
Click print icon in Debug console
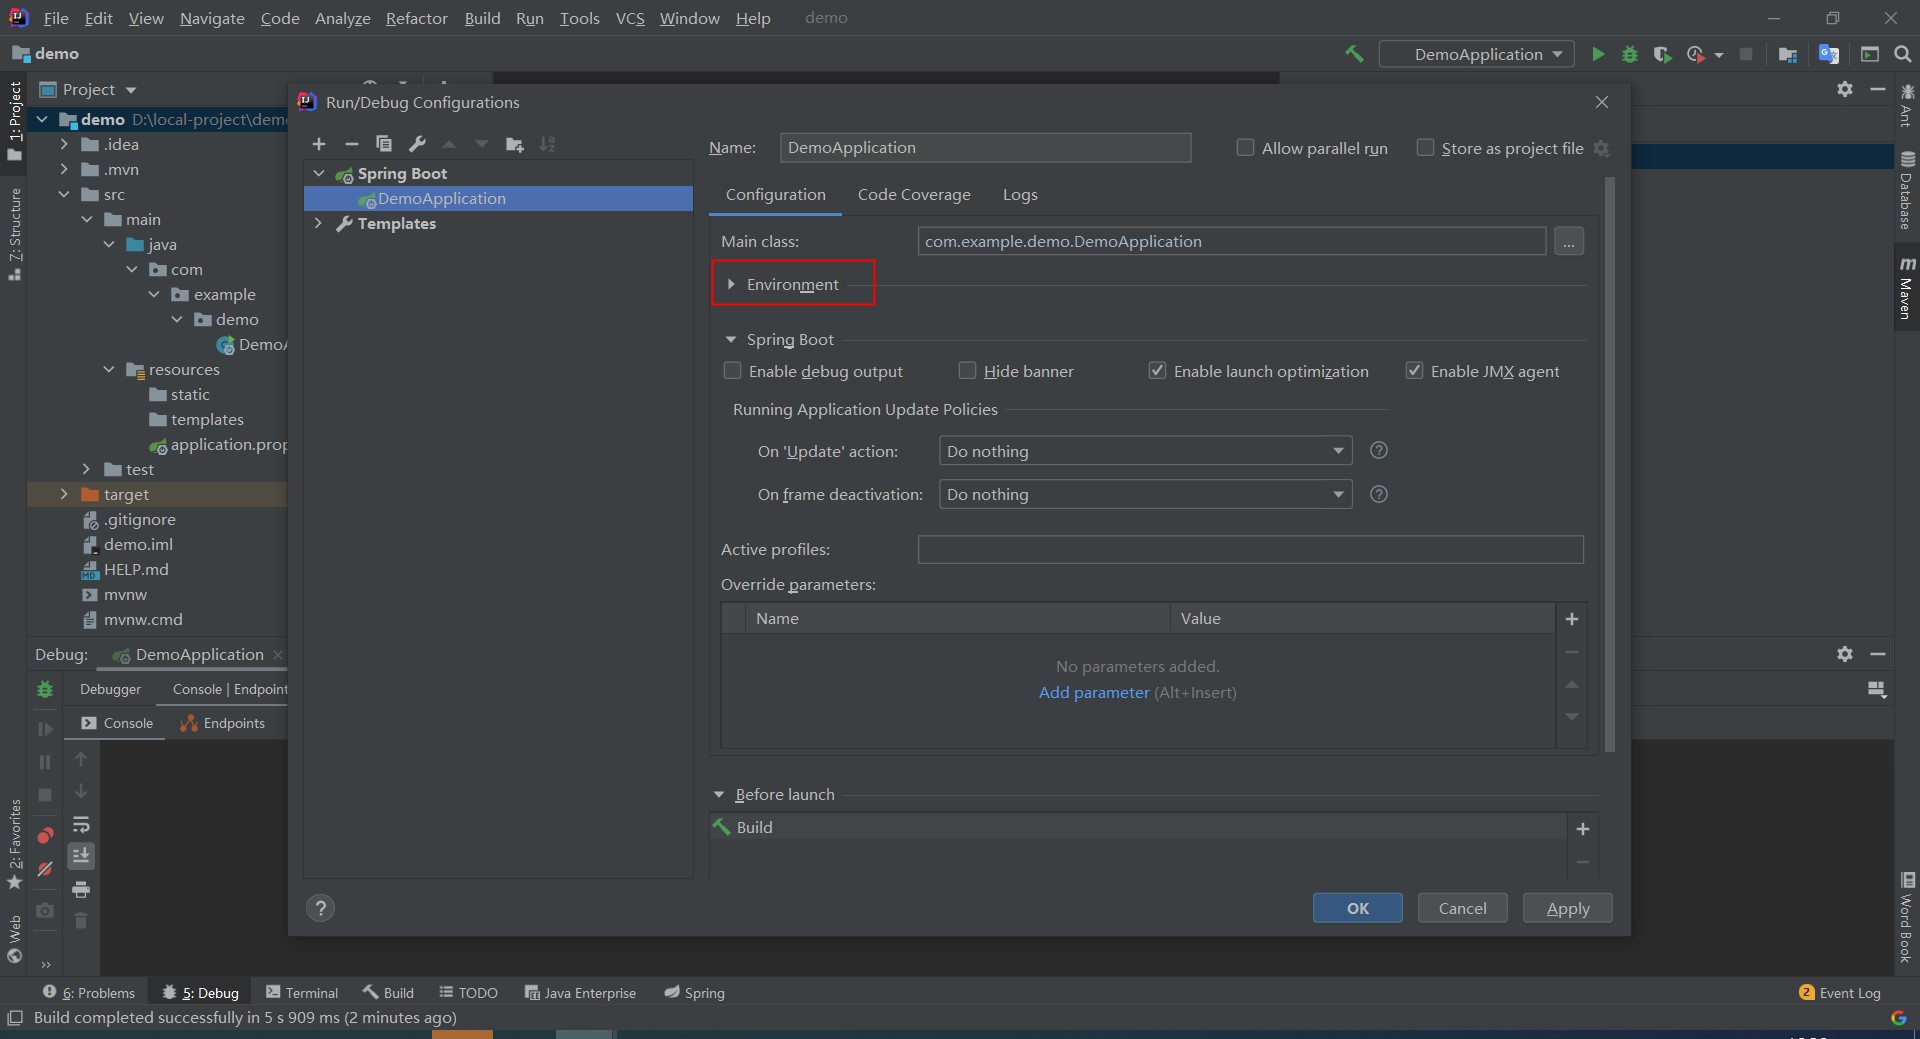81,889
